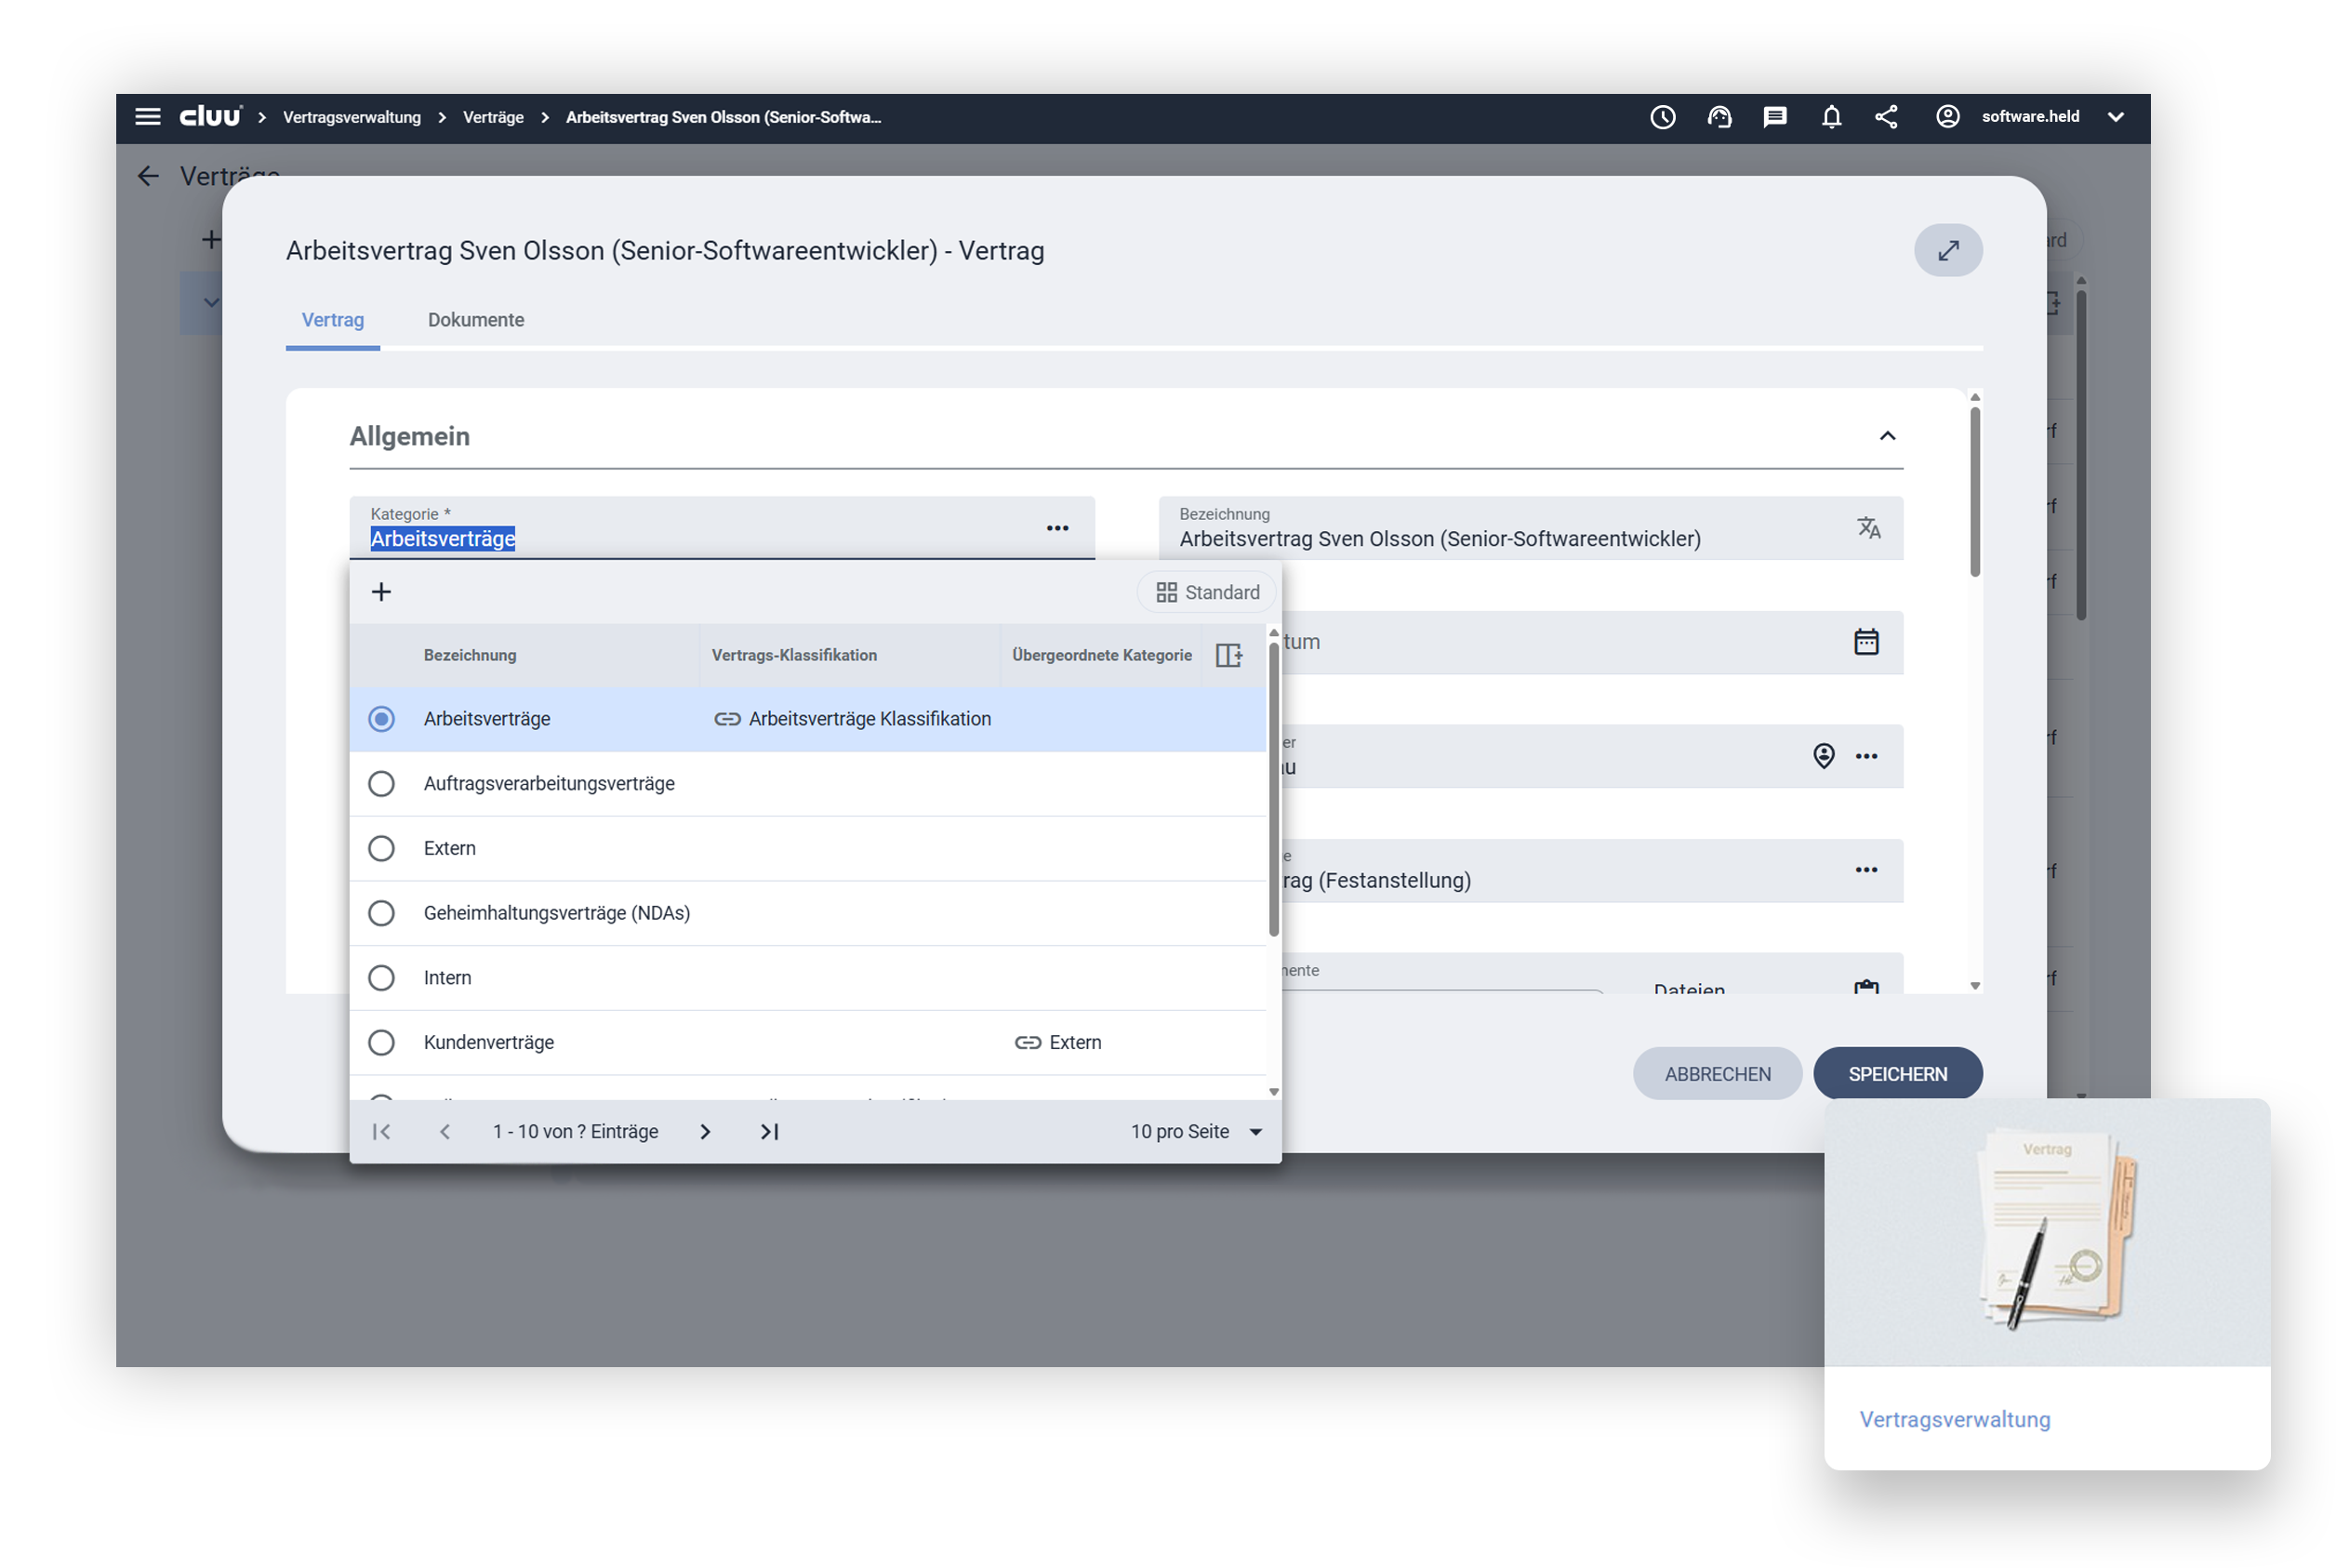Click the support headset icon
Screen dimensions: 2336x1568
point(1719,117)
